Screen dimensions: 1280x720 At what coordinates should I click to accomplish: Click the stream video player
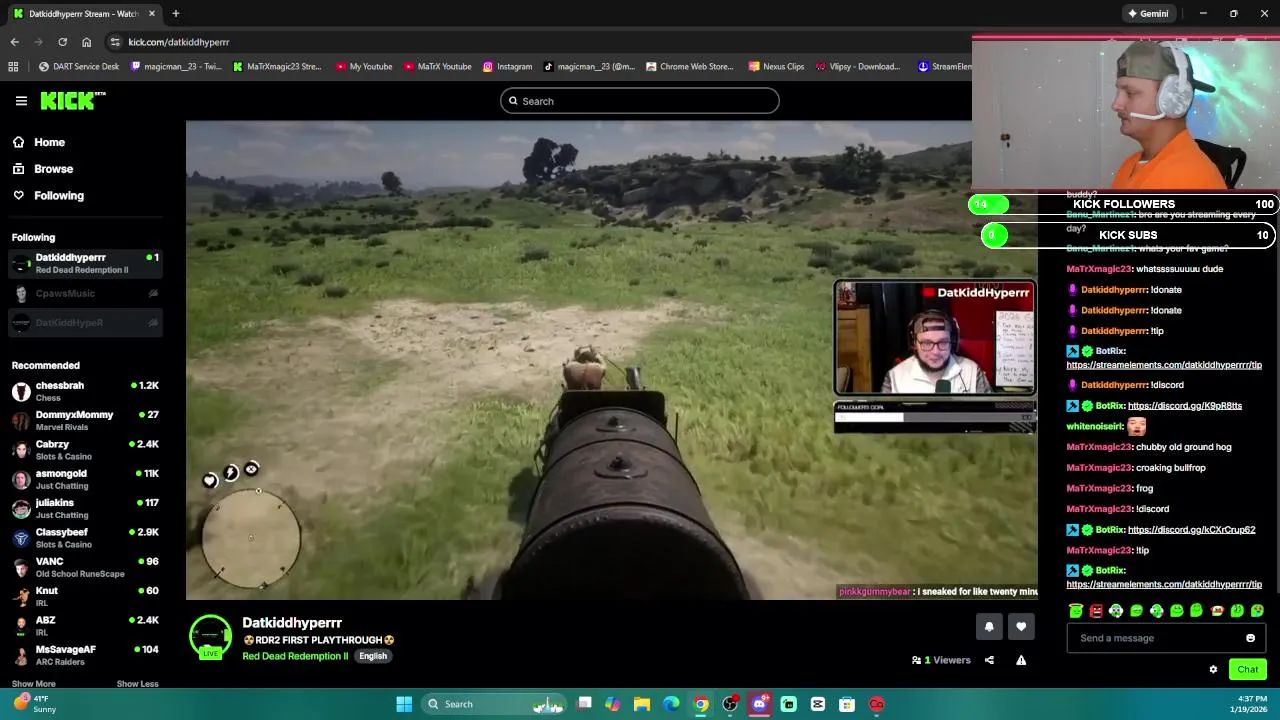(x=611, y=360)
